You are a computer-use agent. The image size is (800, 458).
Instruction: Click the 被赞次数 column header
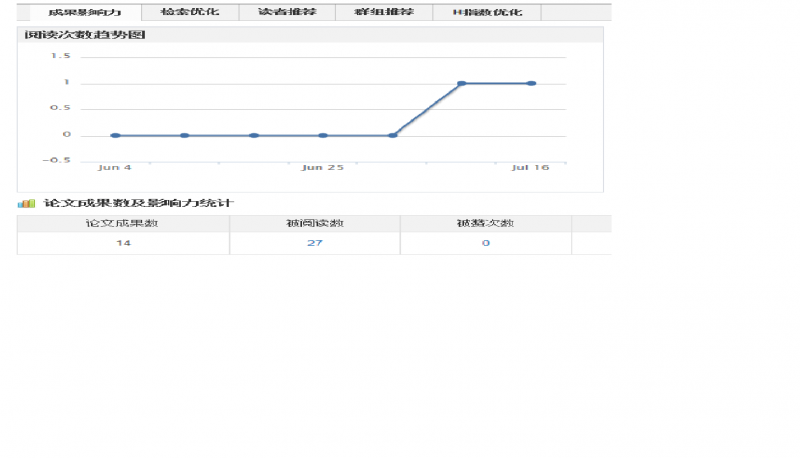click(x=486, y=223)
